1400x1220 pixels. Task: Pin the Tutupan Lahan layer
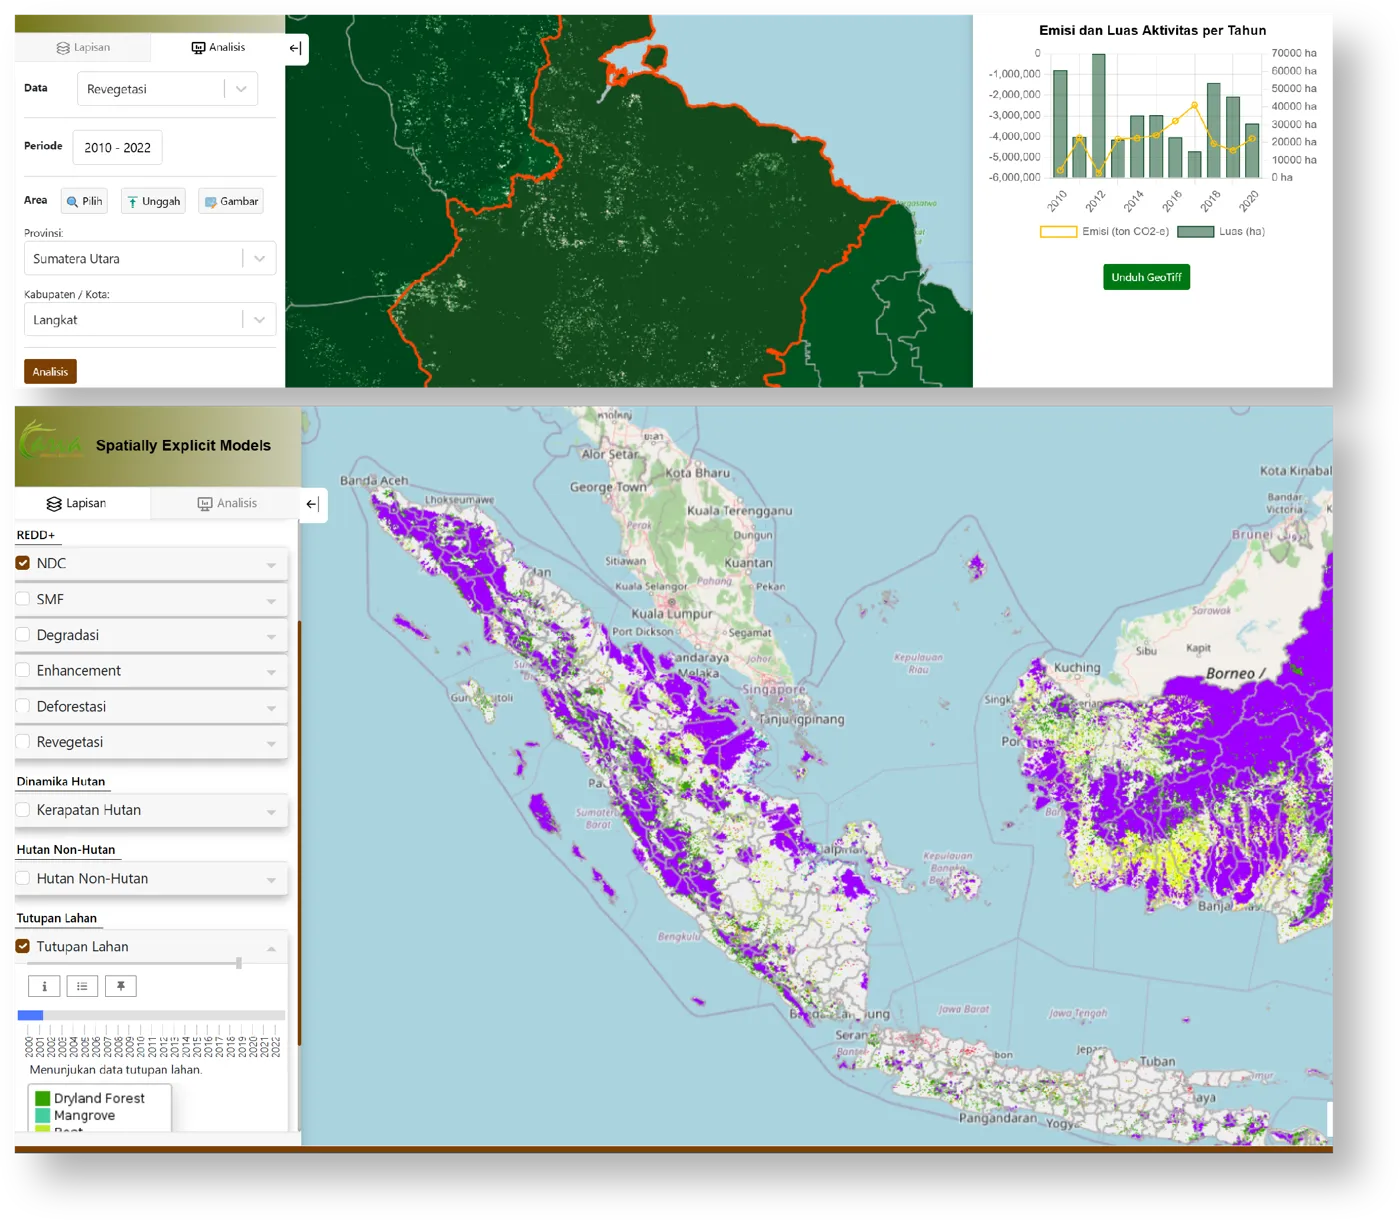[x=120, y=986]
